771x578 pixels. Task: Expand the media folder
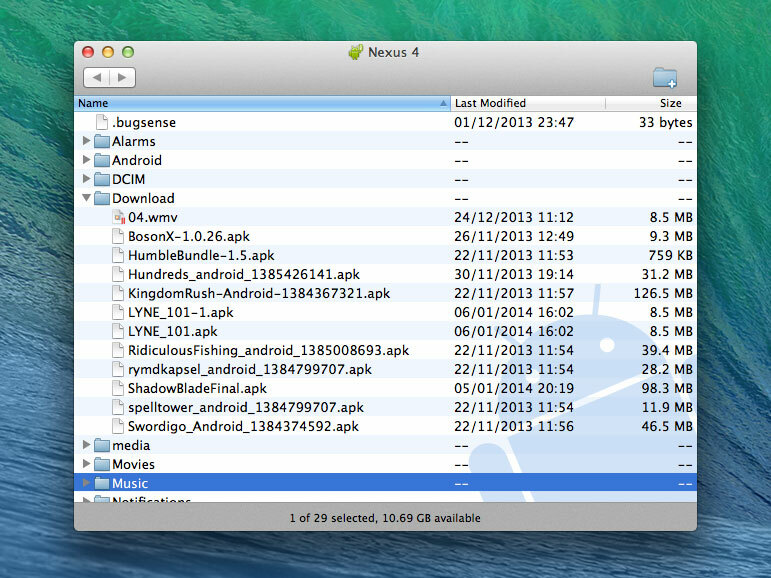click(86, 445)
